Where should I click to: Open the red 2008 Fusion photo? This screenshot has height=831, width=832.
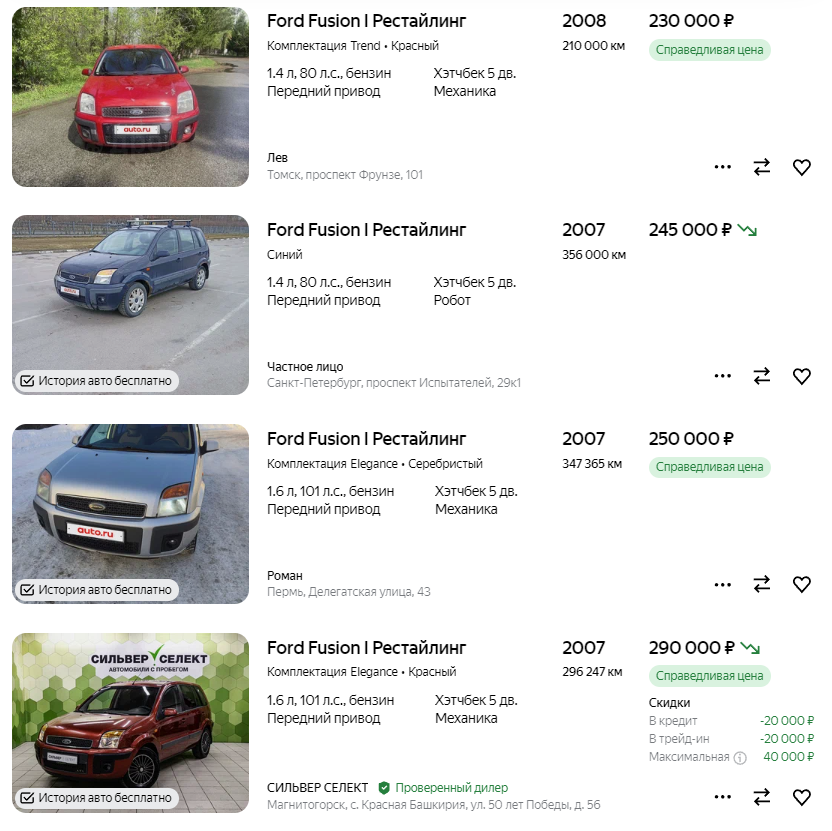(x=130, y=97)
